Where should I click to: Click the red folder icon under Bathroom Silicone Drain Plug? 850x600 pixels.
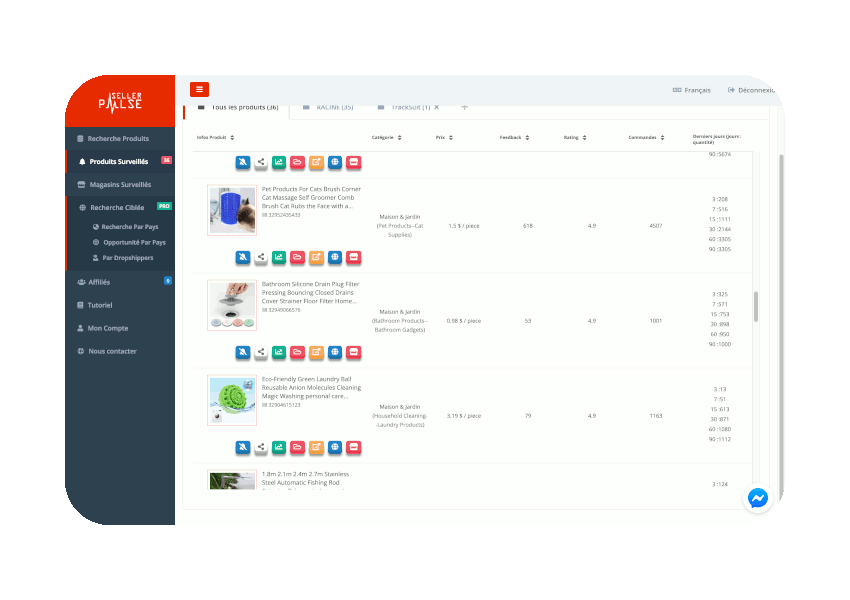(x=297, y=352)
